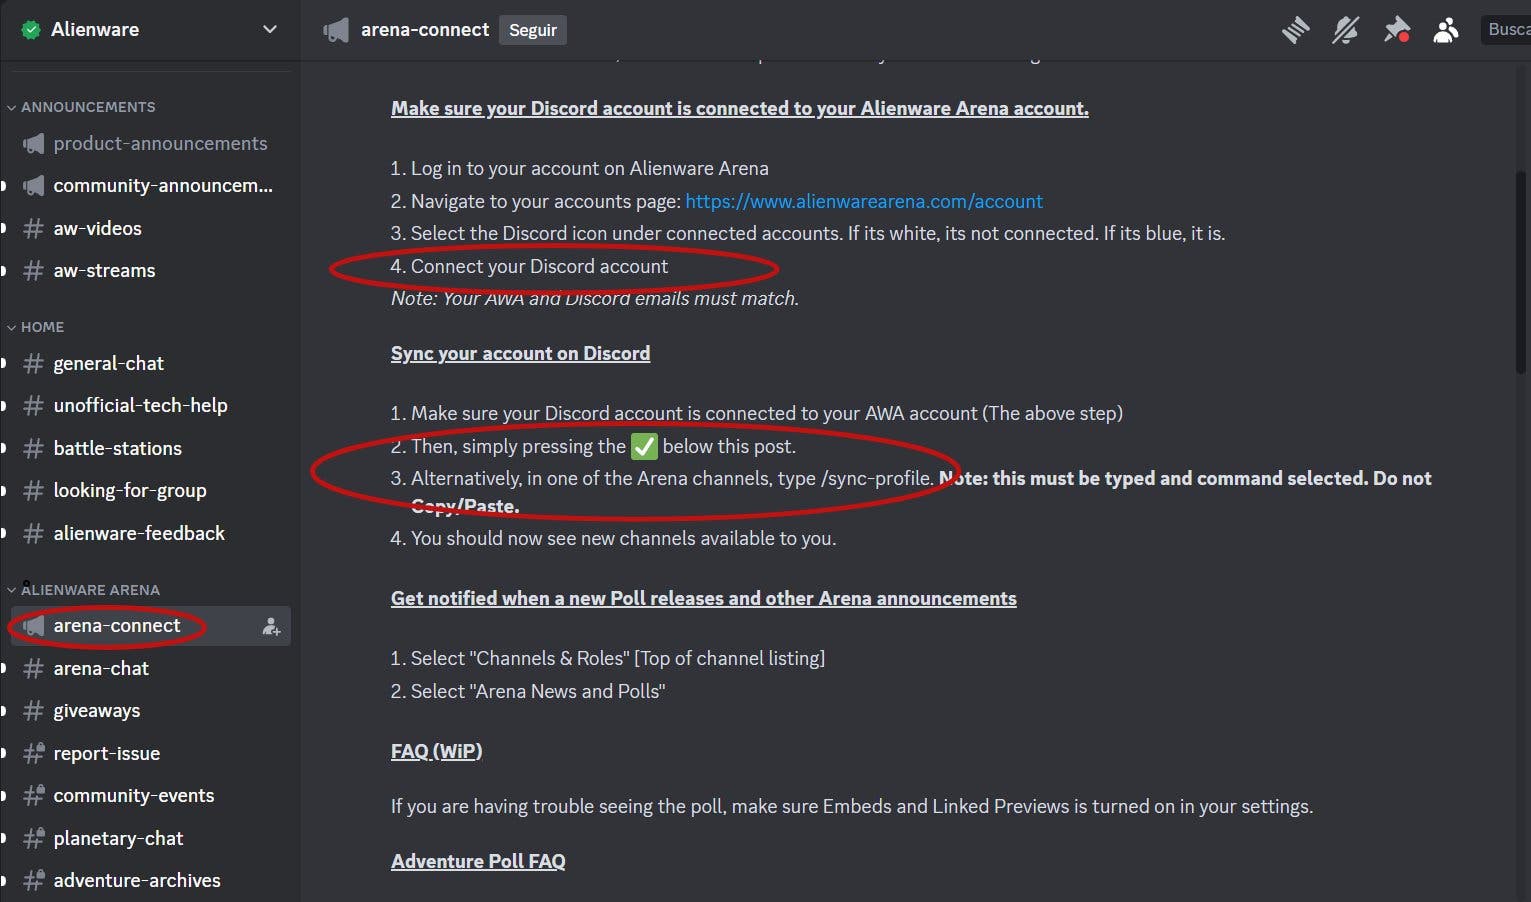Open Alienware server dropdown menu
The image size is (1531, 902).
click(x=269, y=29)
